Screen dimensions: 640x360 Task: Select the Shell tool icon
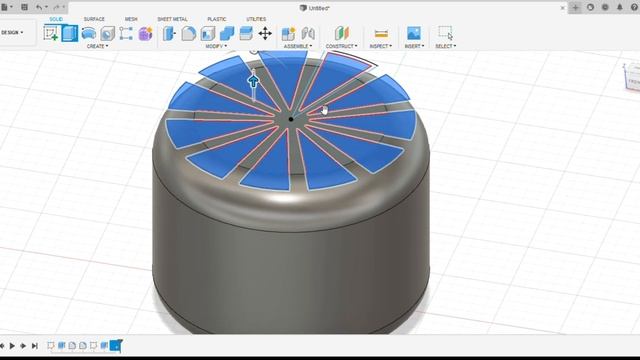coord(208,33)
